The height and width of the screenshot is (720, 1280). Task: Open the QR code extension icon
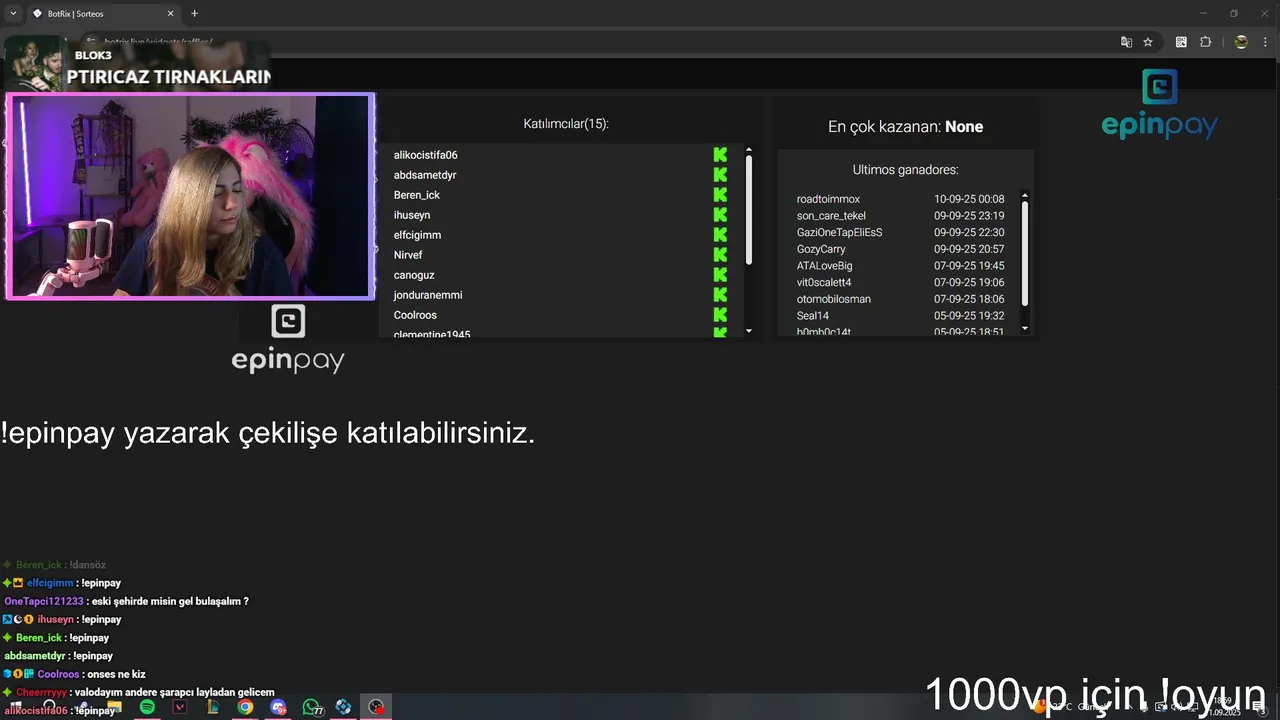click(1181, 42)
